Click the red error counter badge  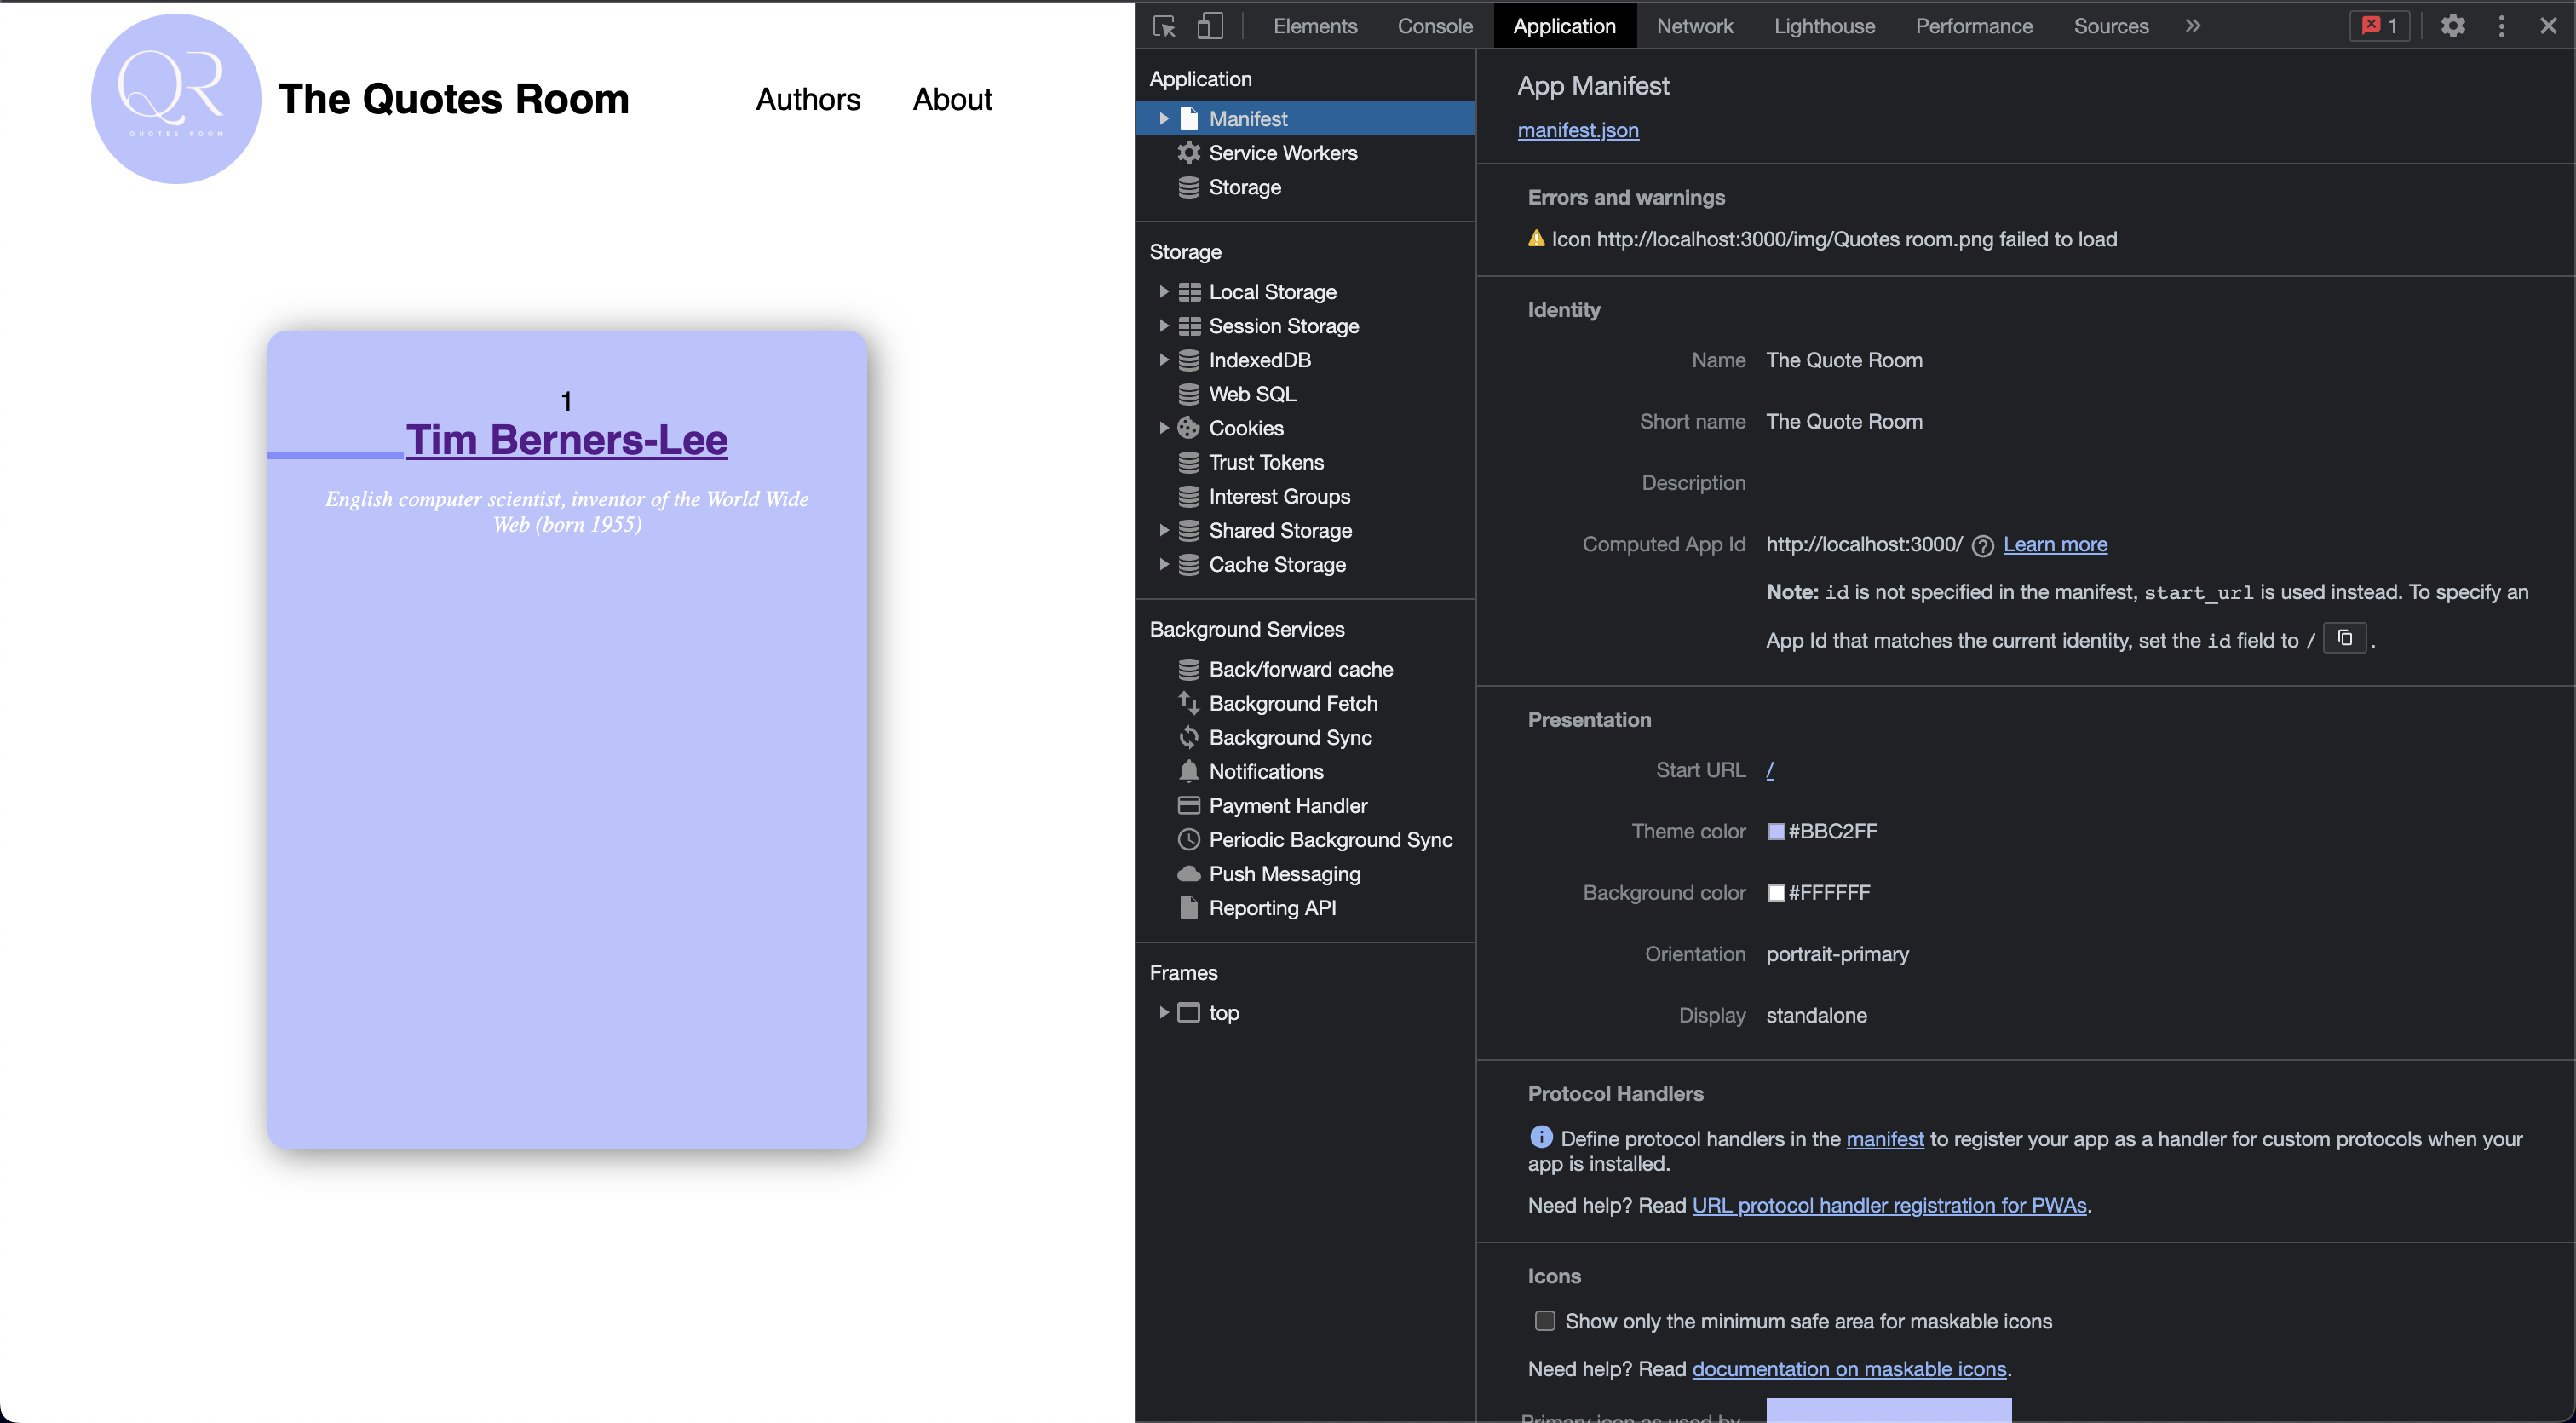(2378, 26)
